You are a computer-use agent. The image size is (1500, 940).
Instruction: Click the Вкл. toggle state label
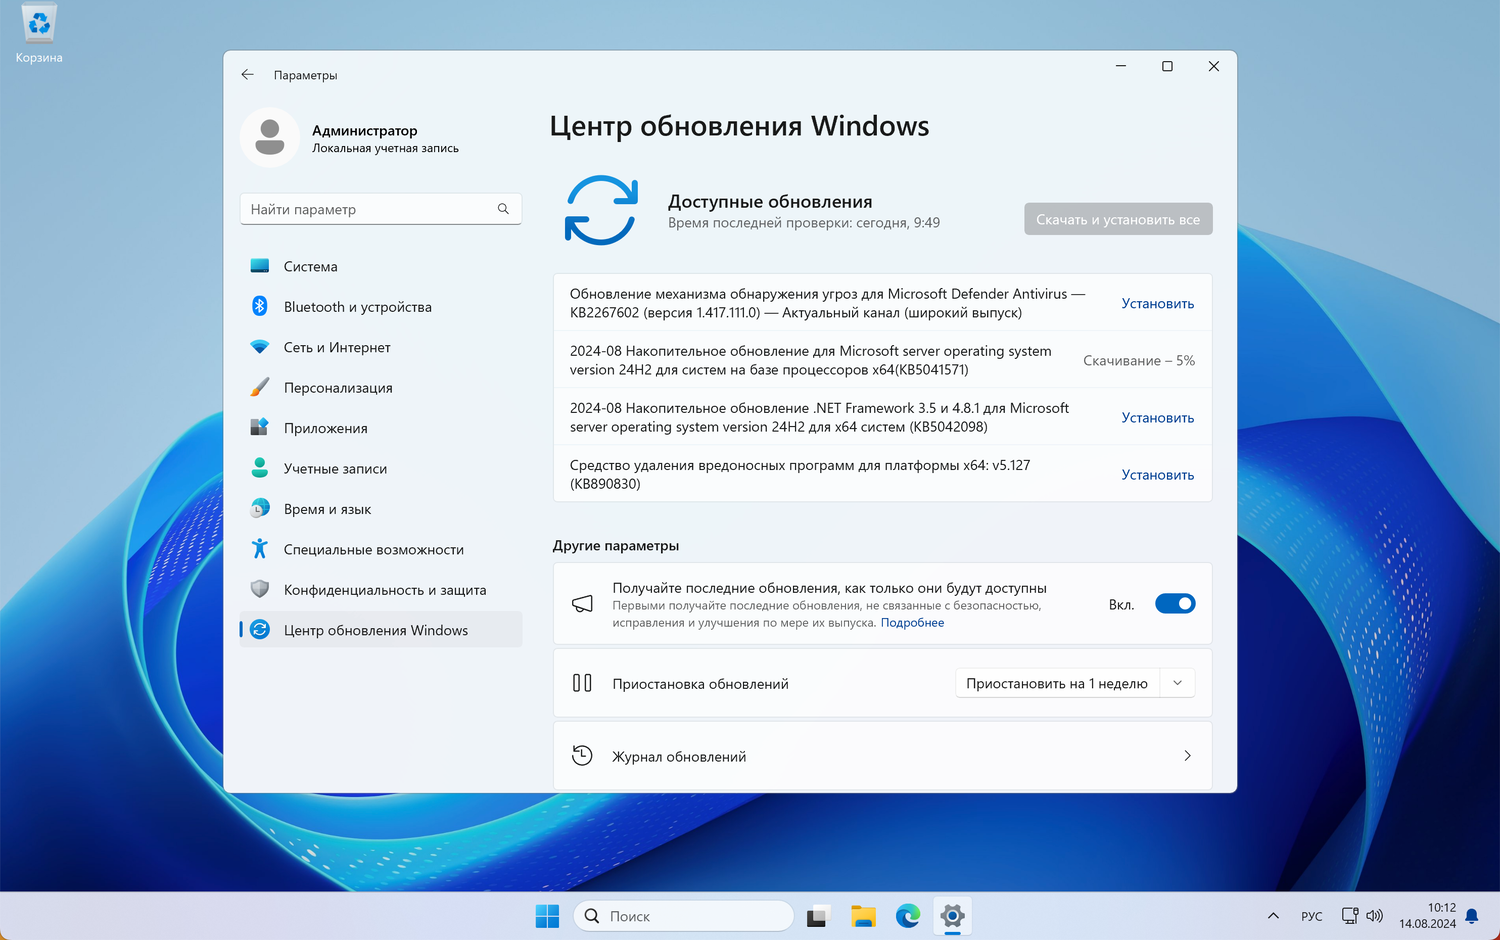point(1121,604)
